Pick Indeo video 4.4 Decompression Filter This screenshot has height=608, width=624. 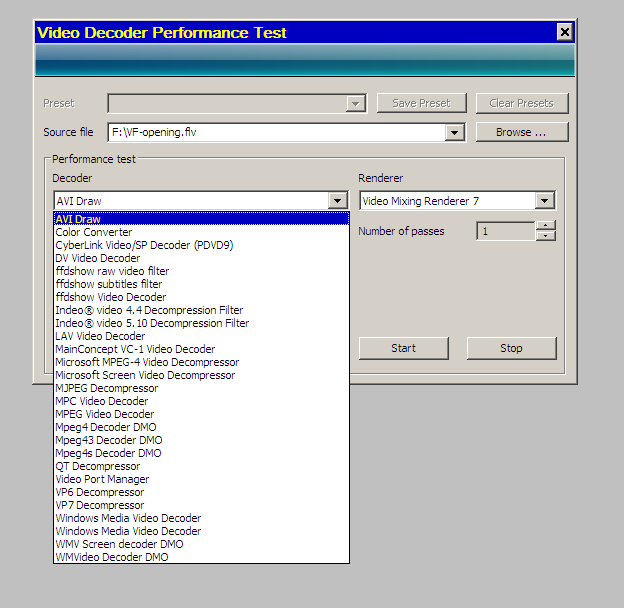tap(201, 310)
